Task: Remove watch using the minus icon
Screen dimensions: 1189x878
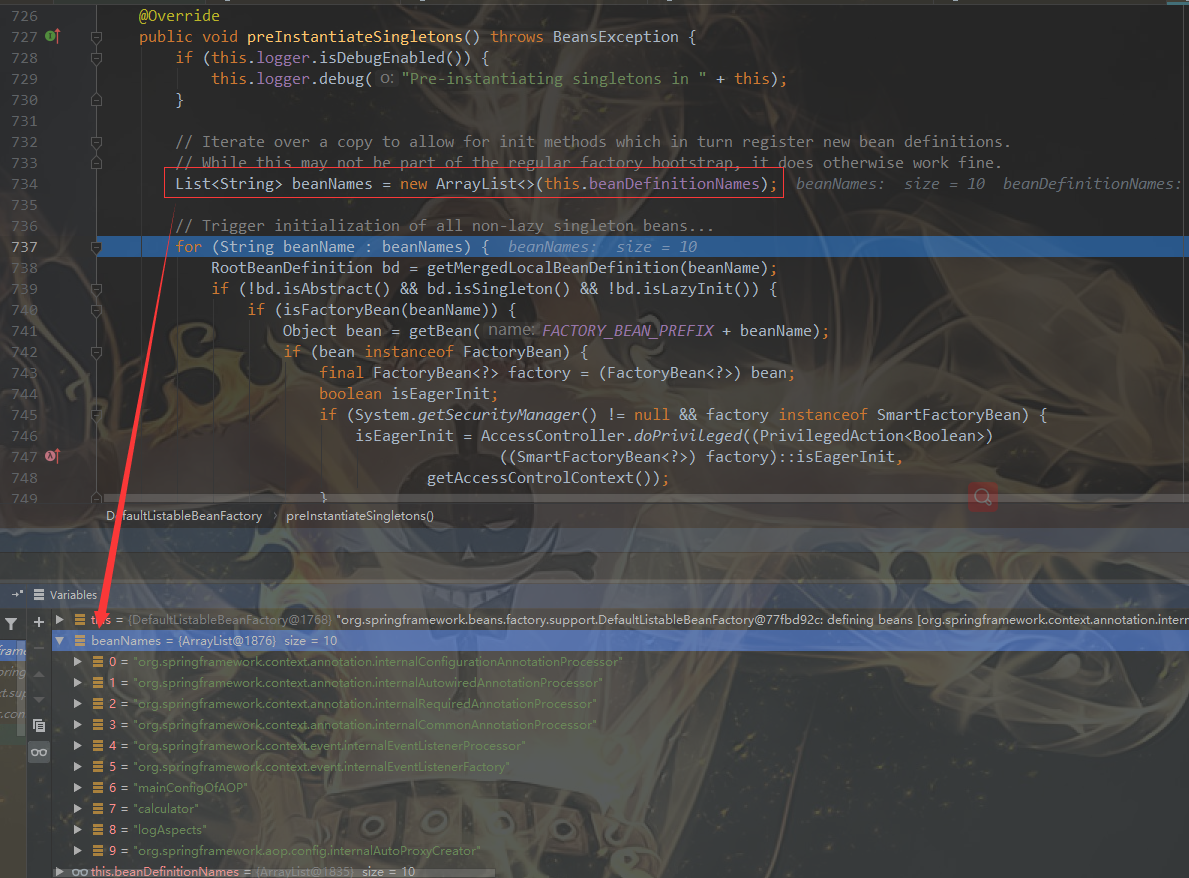Action: [x=39, y=648]
